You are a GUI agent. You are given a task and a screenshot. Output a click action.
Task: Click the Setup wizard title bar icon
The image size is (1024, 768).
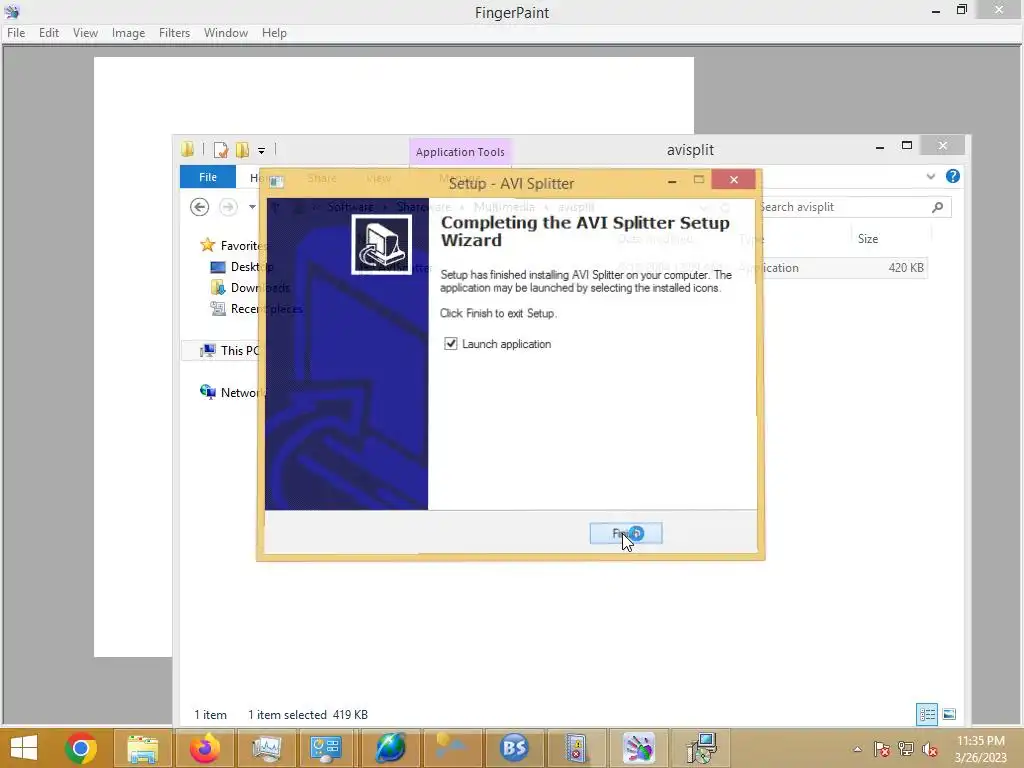[276, 182]
